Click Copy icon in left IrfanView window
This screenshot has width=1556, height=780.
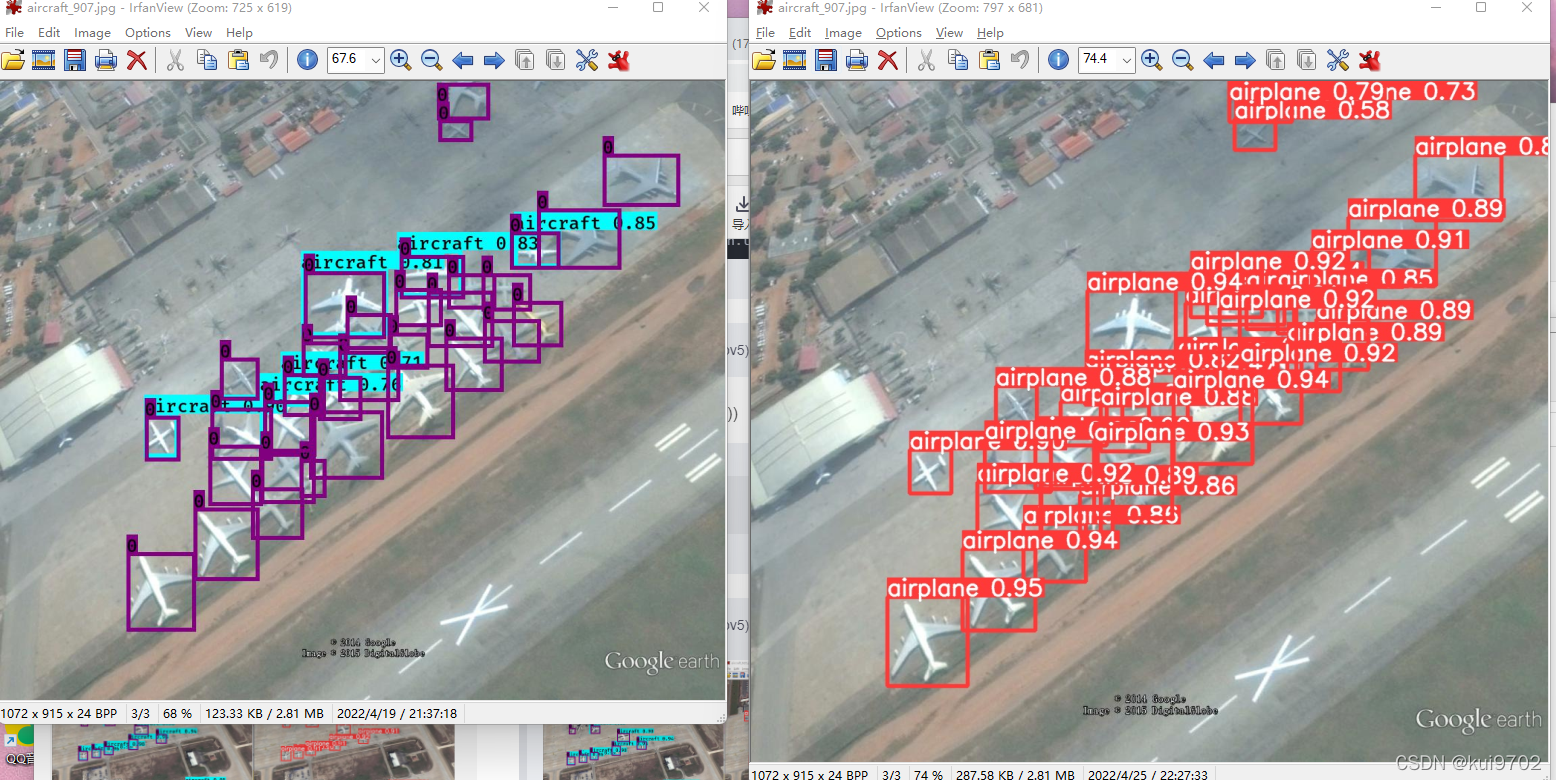206,60
